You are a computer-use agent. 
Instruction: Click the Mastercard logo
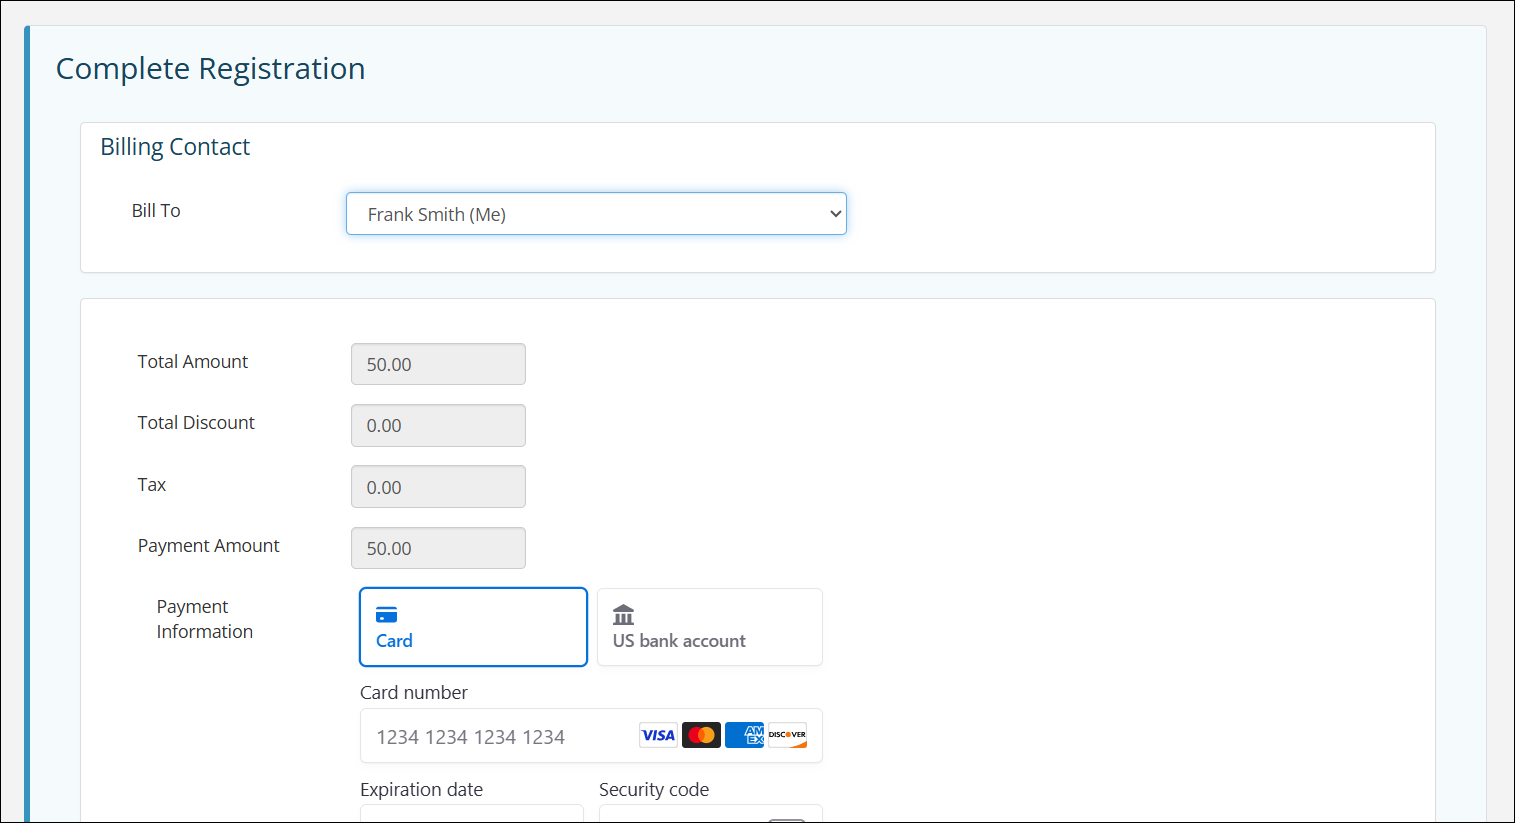(x=701, y=735)
